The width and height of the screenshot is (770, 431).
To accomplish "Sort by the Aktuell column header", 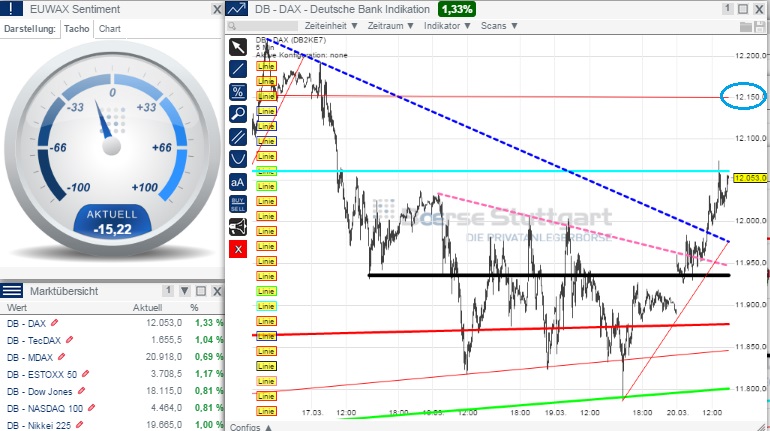I will click(x=147, y=308).
